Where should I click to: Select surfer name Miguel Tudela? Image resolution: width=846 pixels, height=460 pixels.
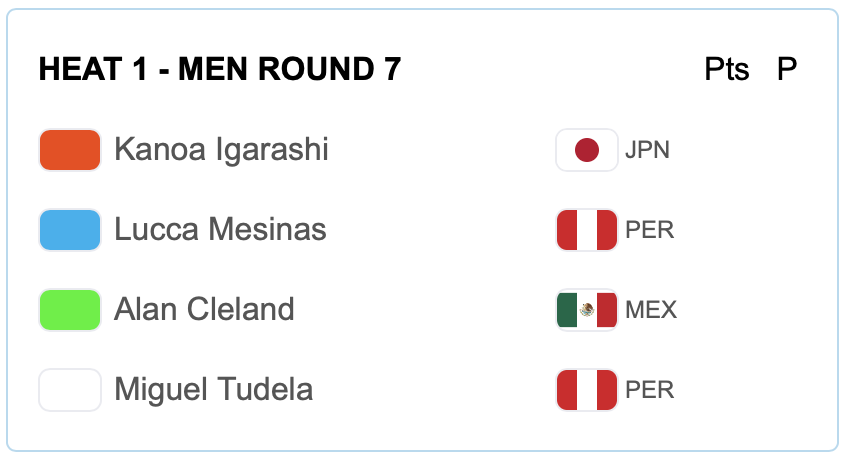coord(213,390)
